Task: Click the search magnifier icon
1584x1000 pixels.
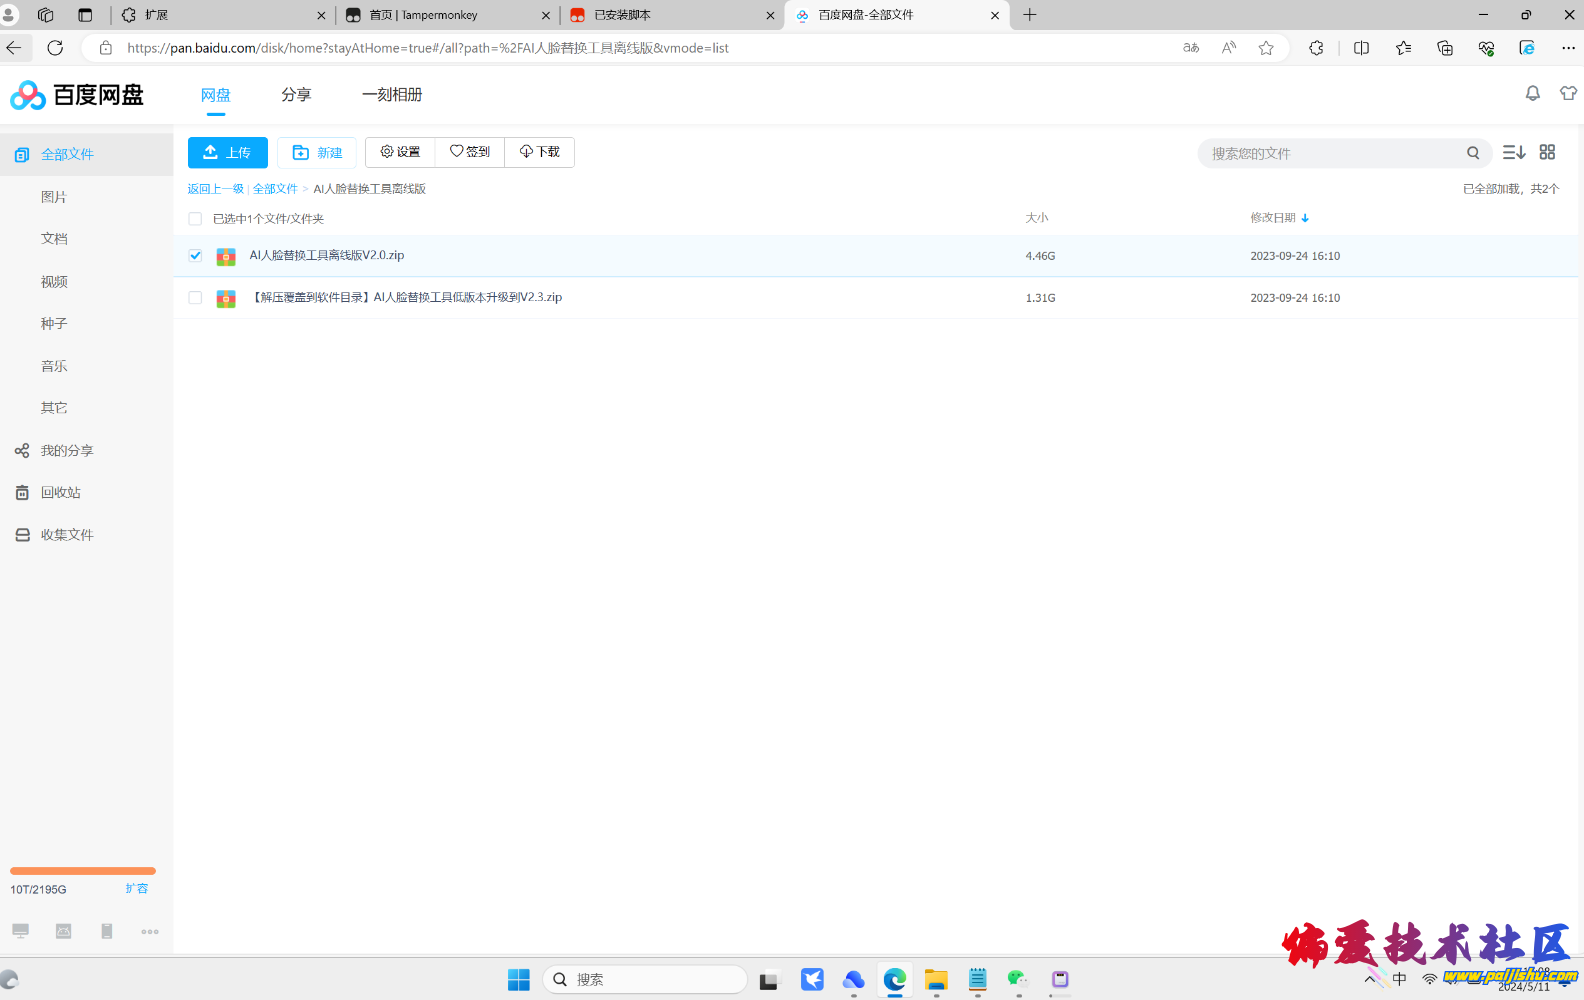Action: click(x=1473, y=153)
